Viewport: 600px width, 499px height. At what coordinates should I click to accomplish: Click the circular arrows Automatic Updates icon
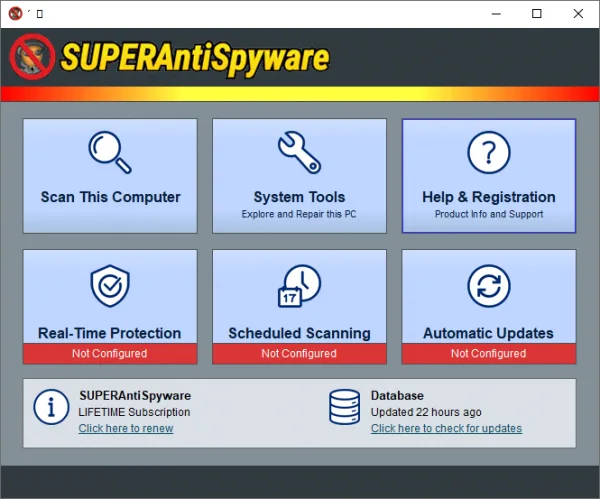tap(489, 285)
